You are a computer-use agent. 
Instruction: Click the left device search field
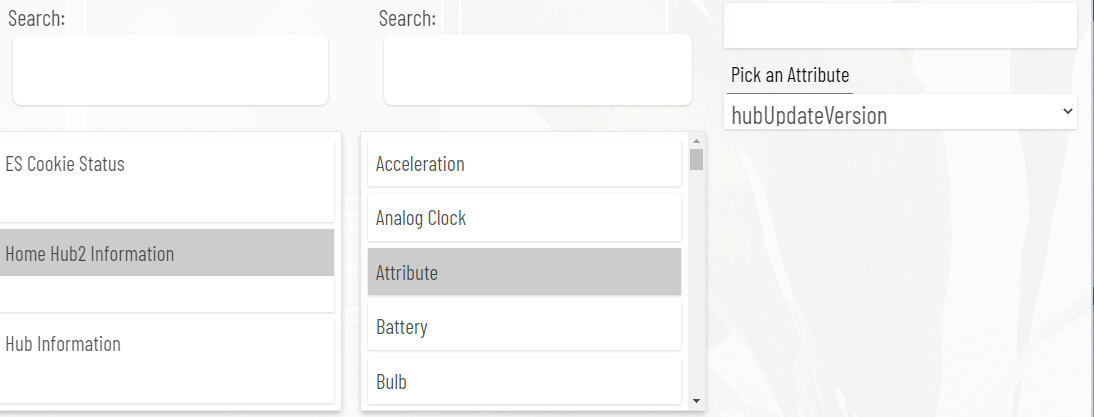click(x=170, y=69)
